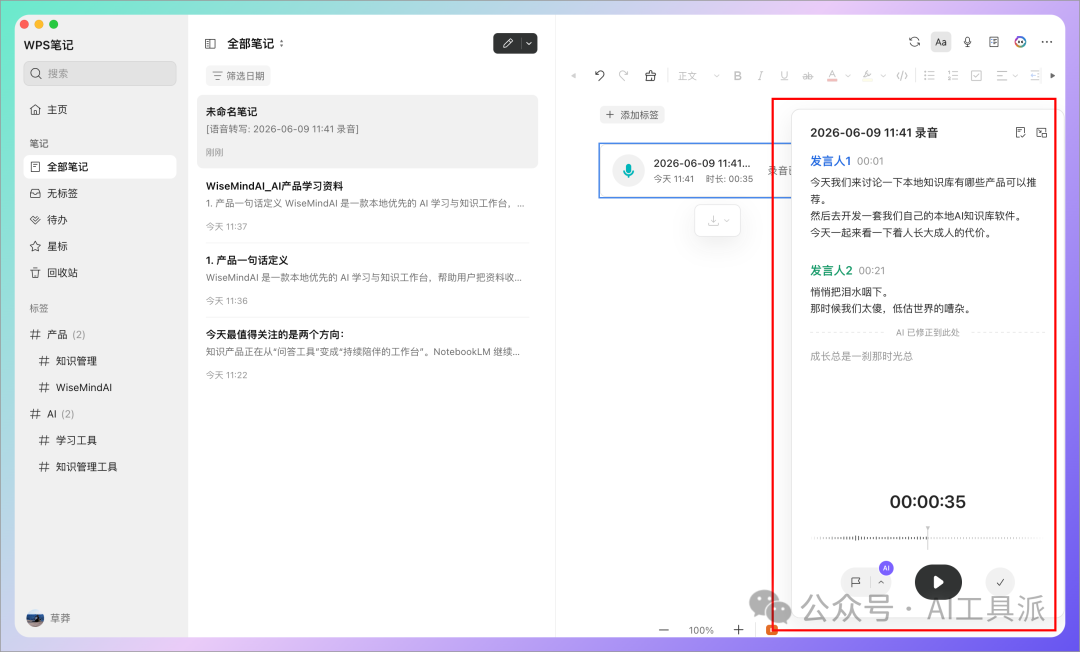Viewport: 1080px width, 652px height.
Task: Open the three-dots more options menu
Action: click(x=1047, y=42)
